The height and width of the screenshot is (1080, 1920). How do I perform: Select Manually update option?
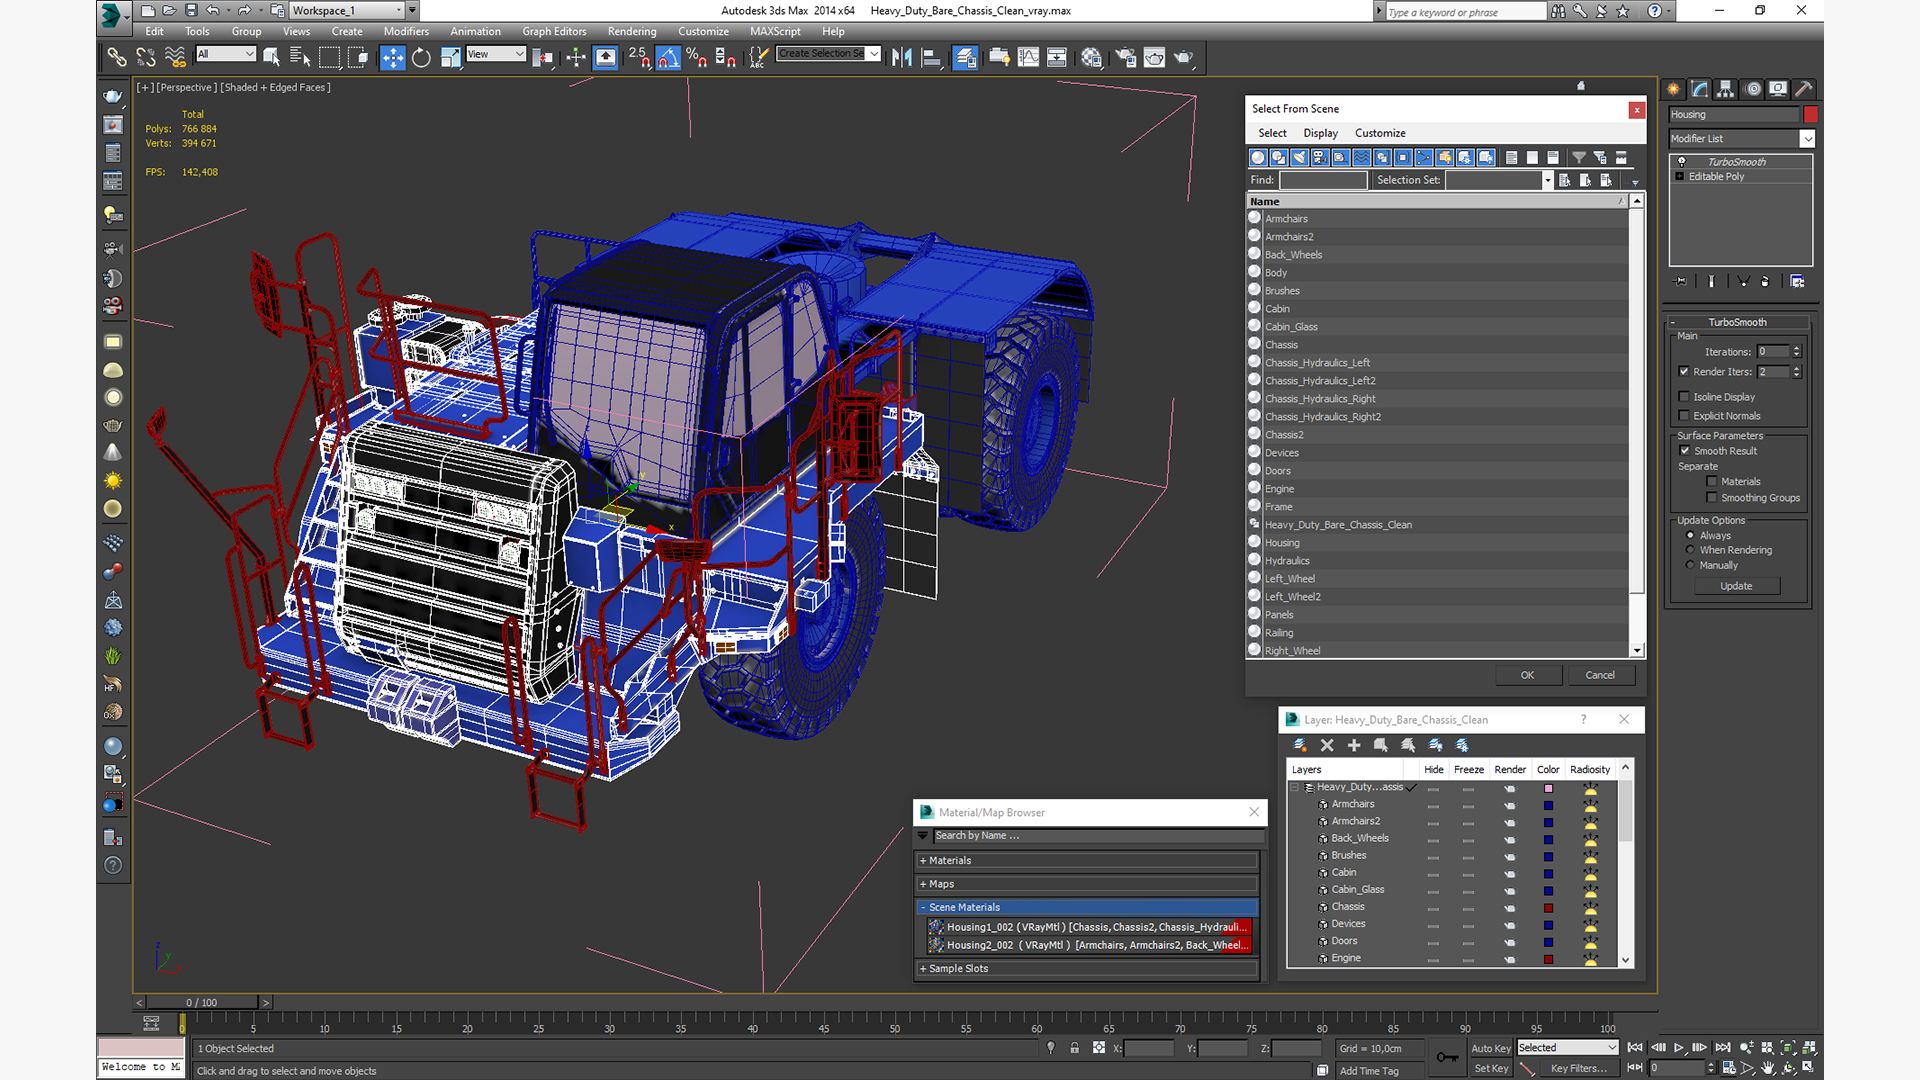tap(1690, 565)
